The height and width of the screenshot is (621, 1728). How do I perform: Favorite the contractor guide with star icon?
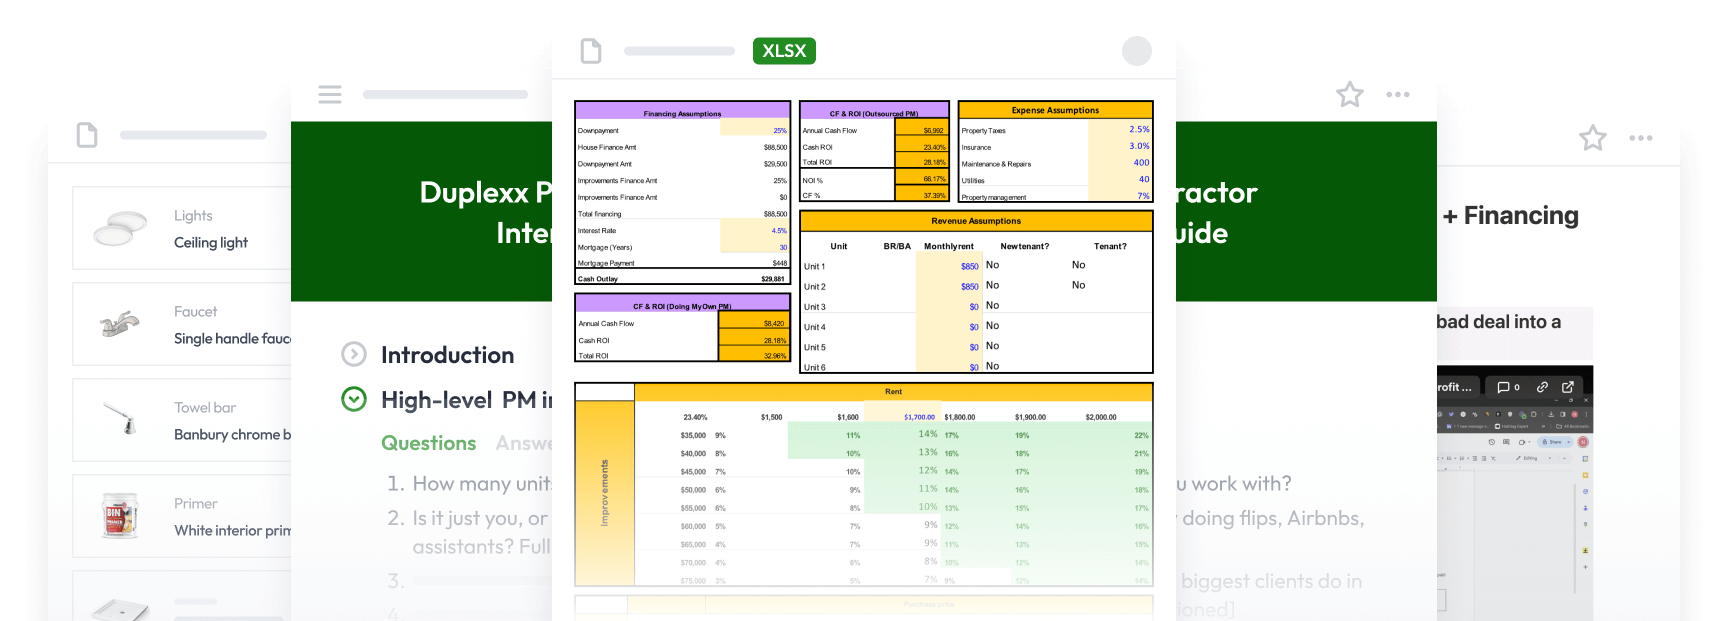coord(1349,94)
